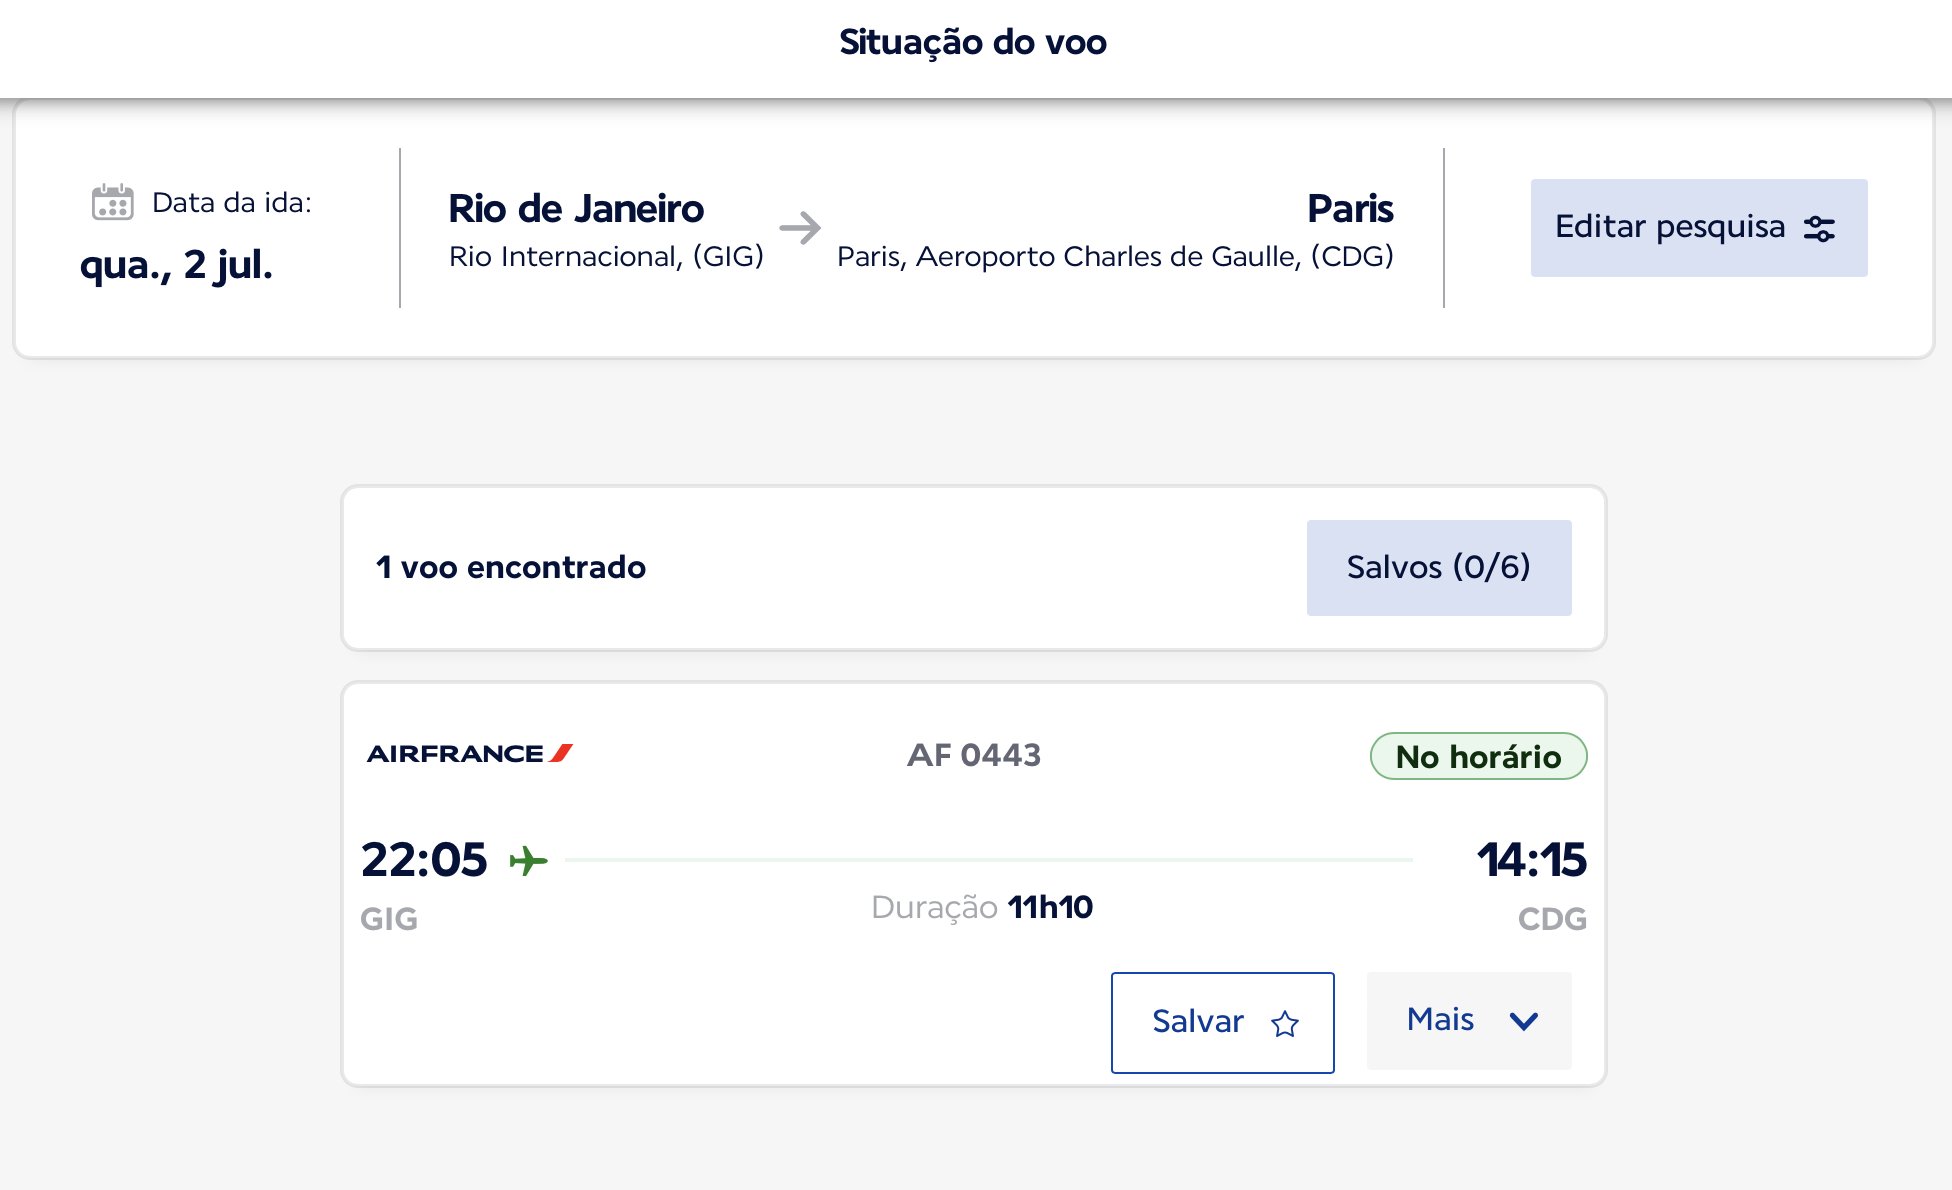
Task: Click the Air France logo
Action: pos(469,753)
